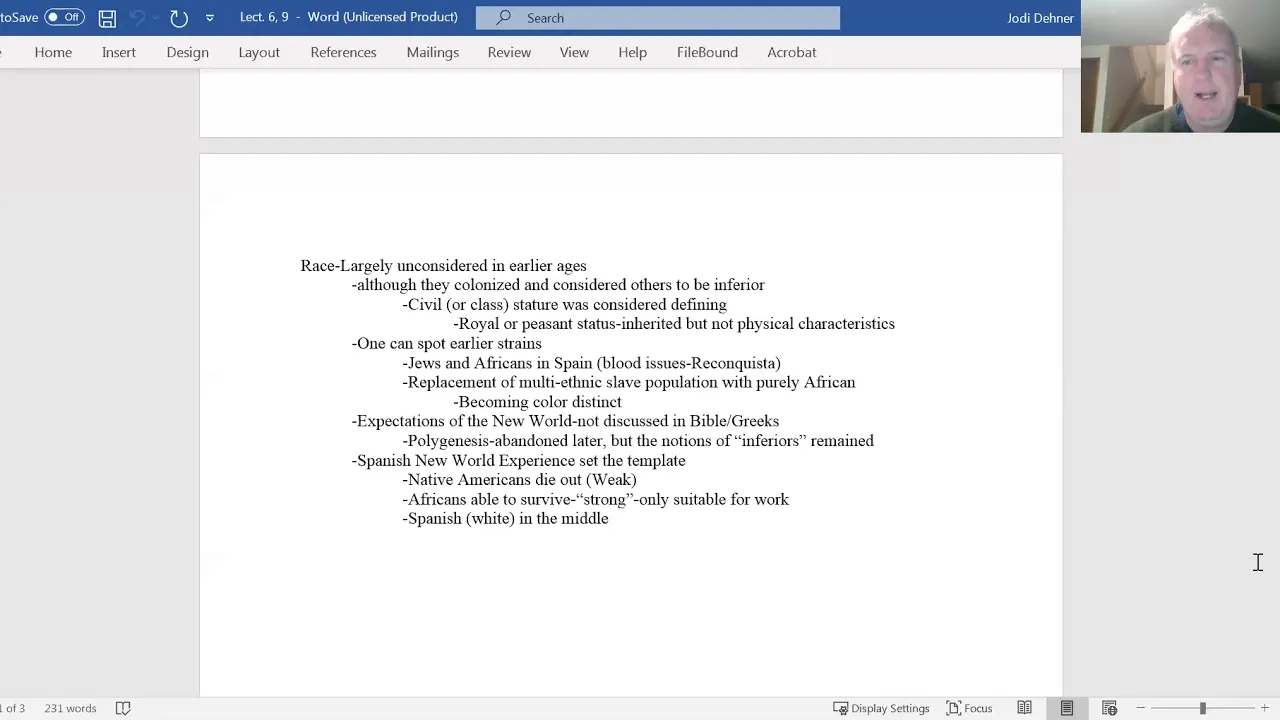Click the Save disk icon

[107, 18]
